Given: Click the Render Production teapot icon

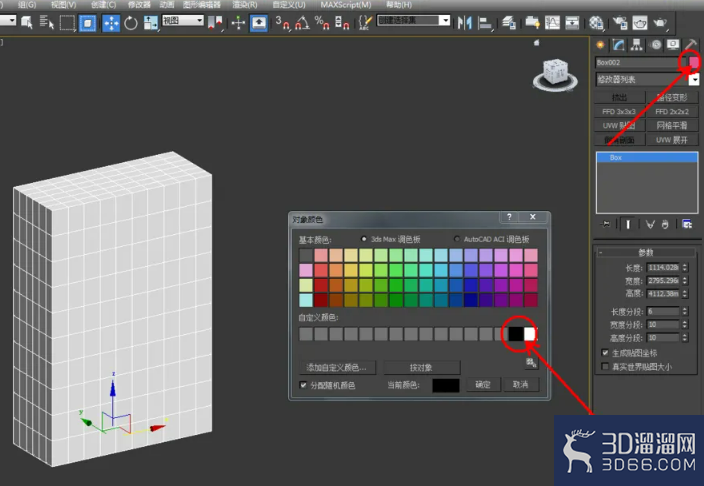Looking at the screenshot, I should point(660,22).
